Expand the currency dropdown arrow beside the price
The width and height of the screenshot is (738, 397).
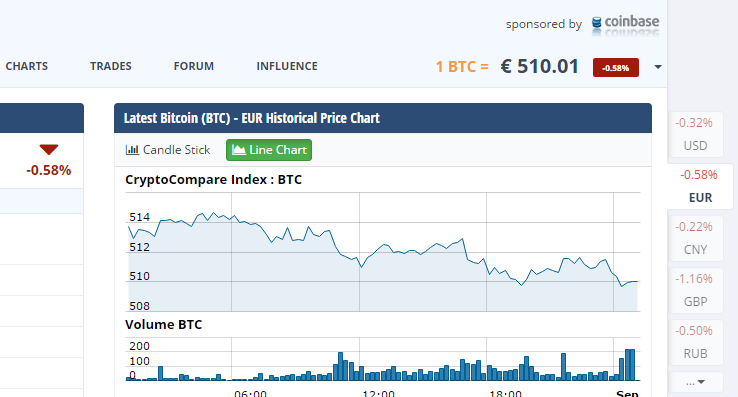pyautogui.click(x=658, y=67)
